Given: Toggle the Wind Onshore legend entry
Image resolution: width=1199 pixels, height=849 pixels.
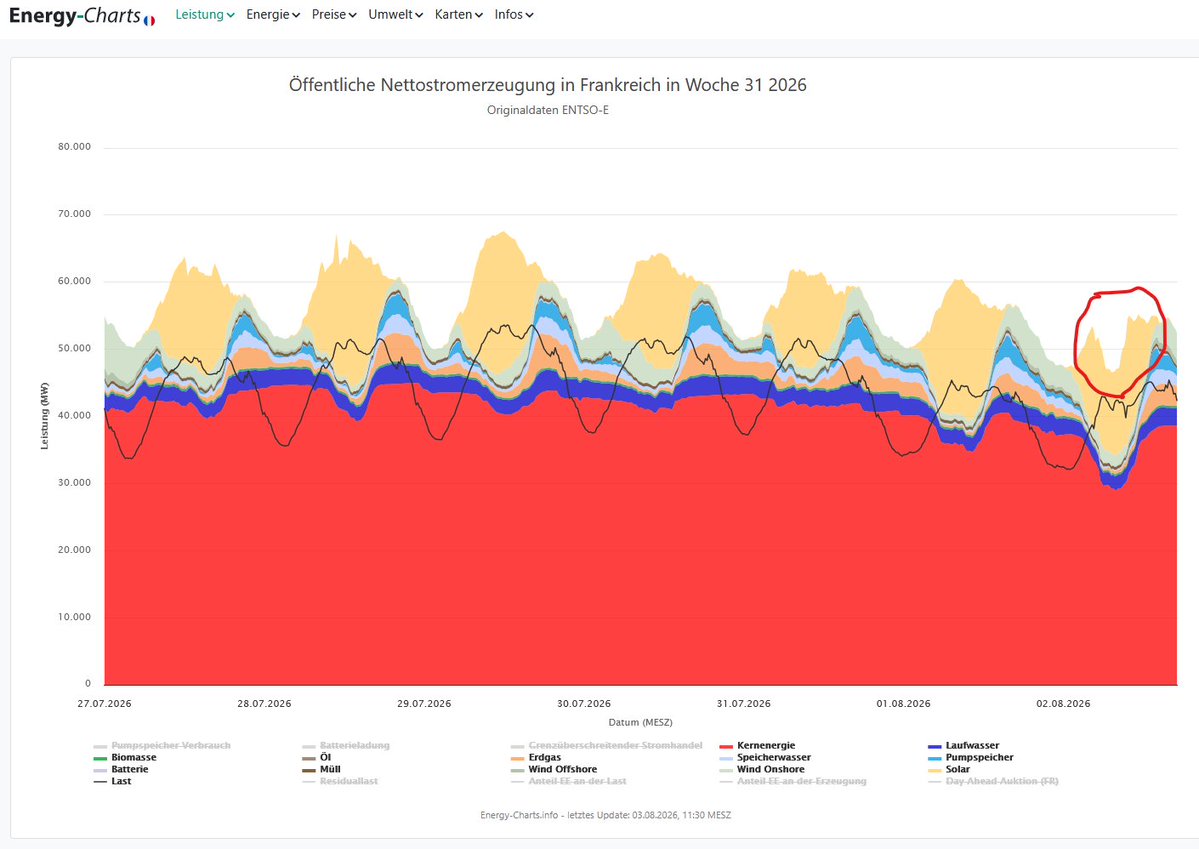Looking at the screenshot, I should click(x=762, y=769).
